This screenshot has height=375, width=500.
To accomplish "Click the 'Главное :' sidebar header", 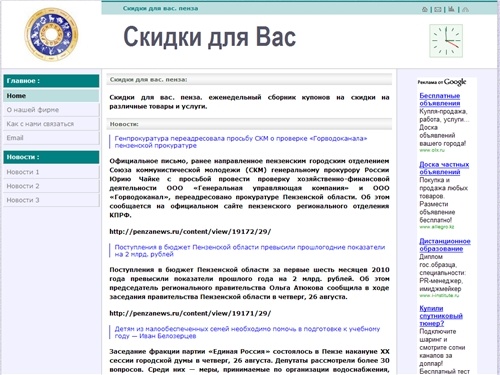I will point(51,81).
